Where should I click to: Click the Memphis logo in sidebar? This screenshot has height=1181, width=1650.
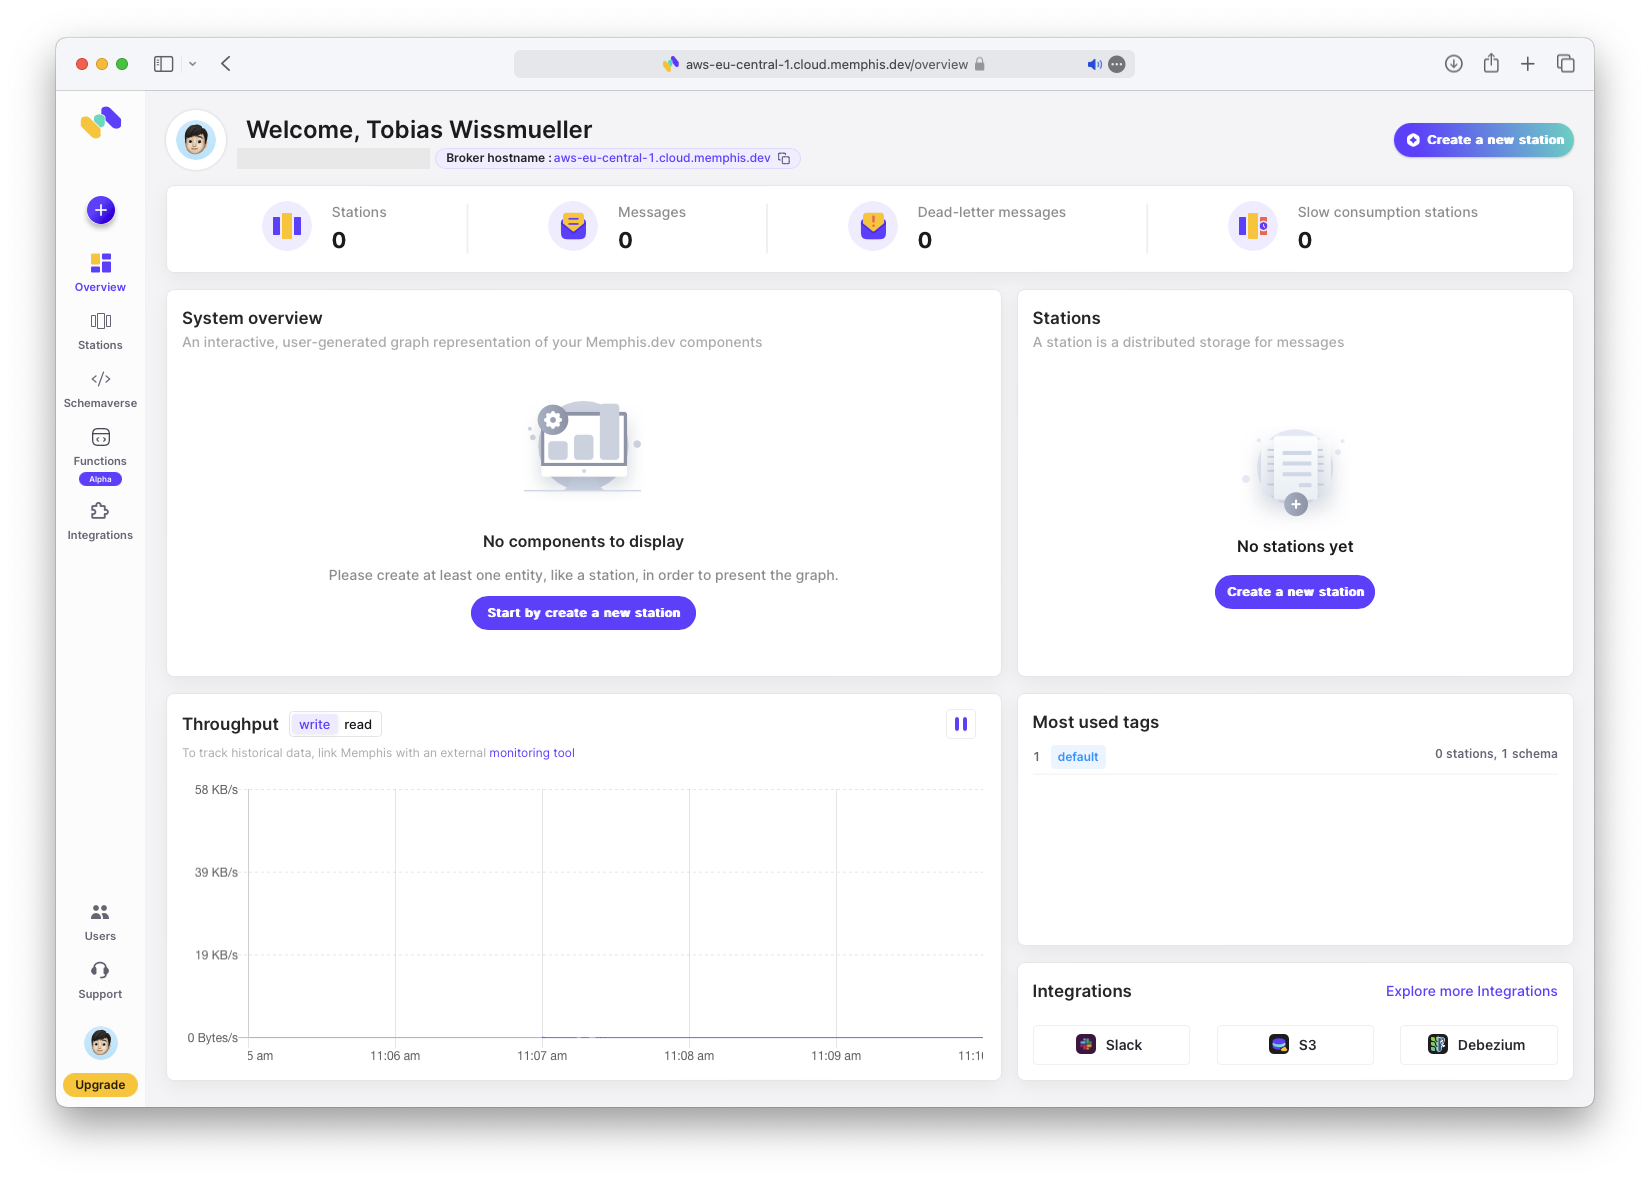[x=101, y=123]
